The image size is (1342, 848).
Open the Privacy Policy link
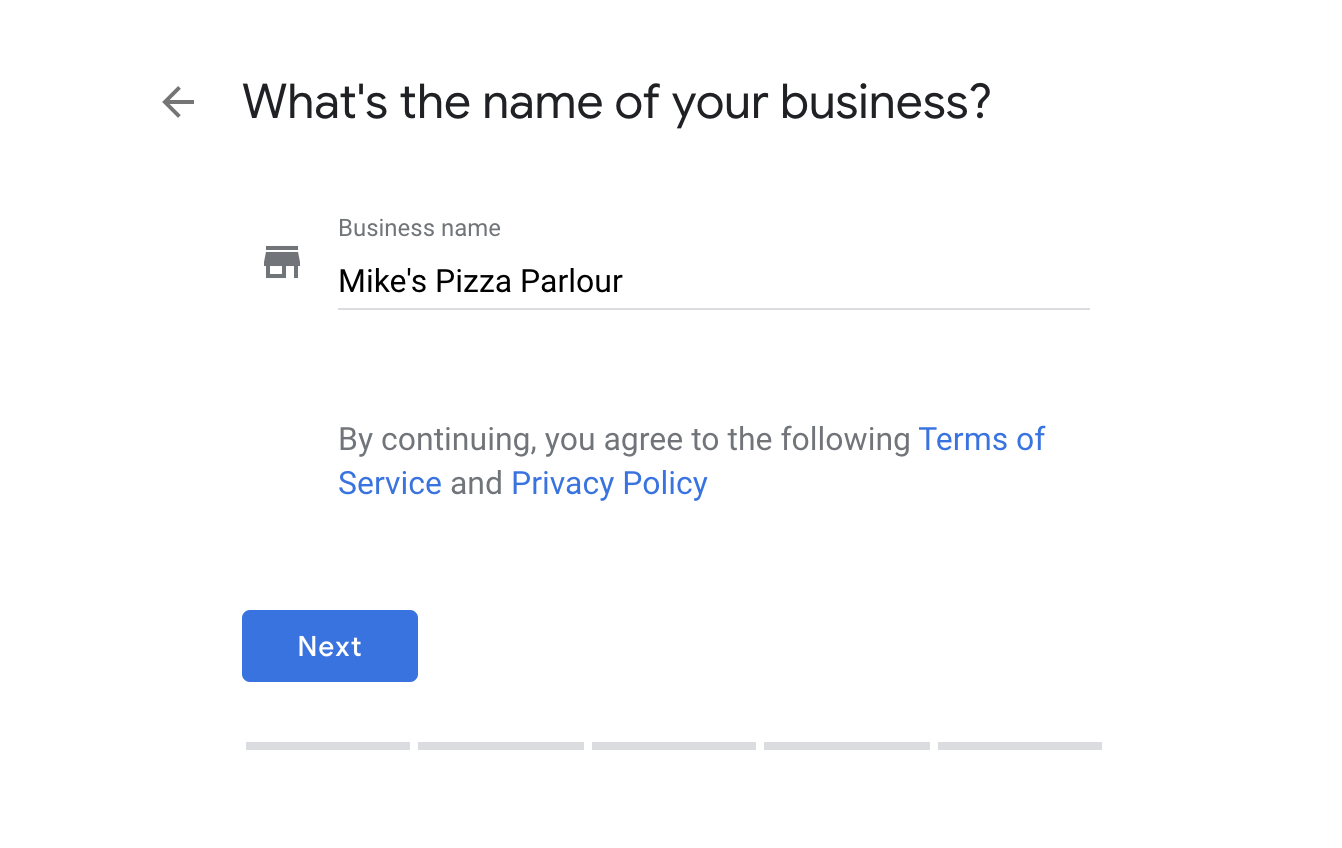(x=609, y=483)
